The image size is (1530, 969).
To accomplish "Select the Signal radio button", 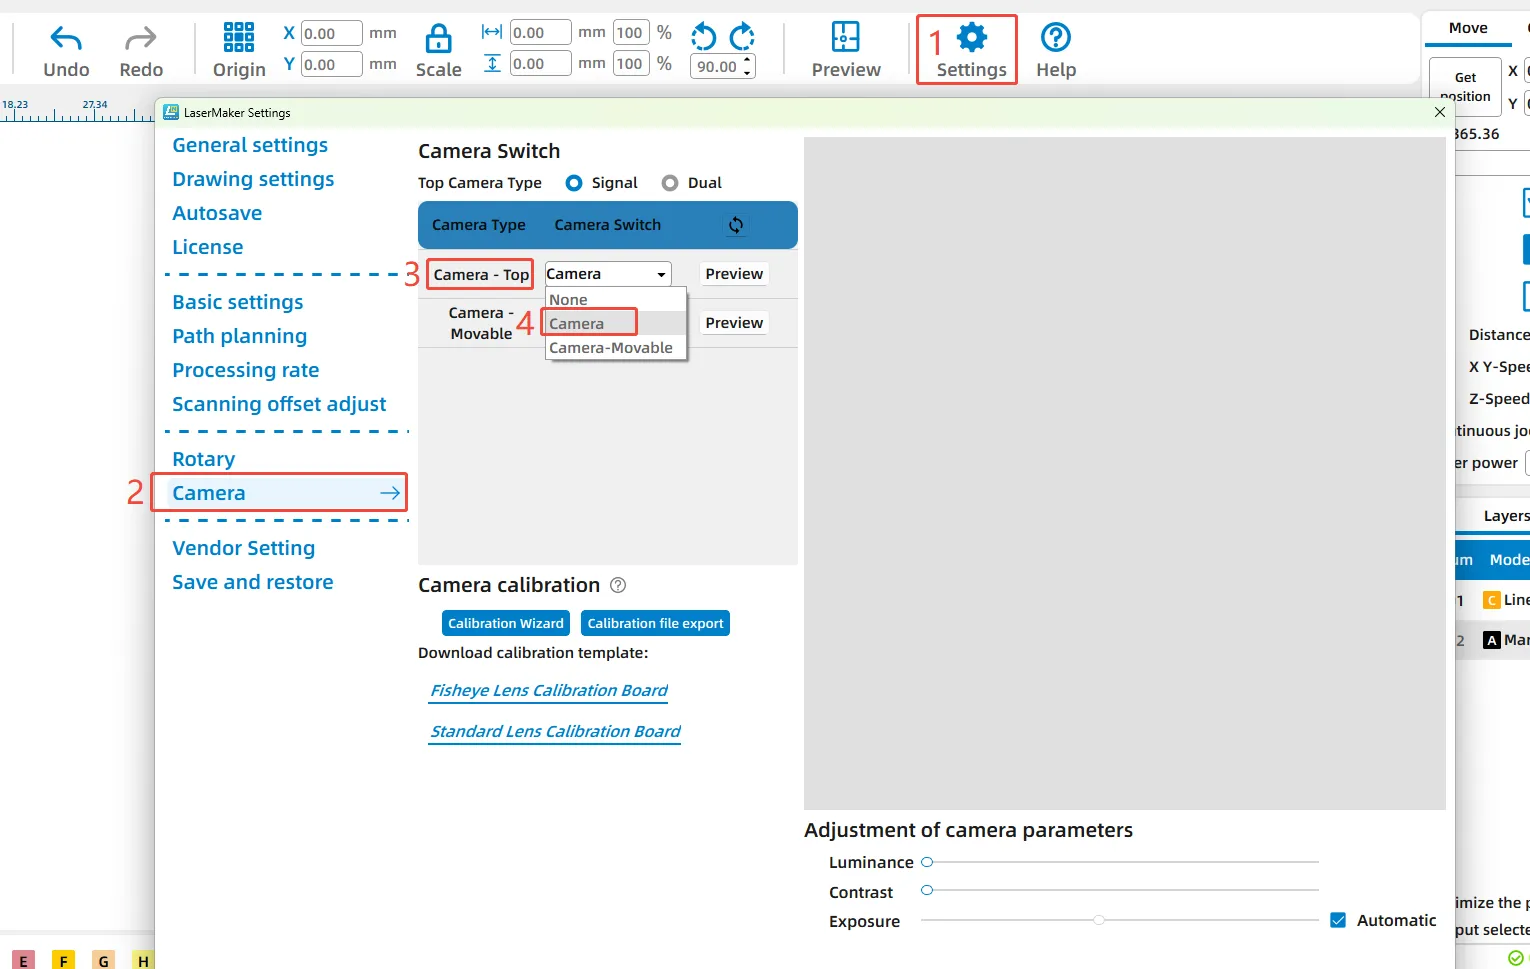I will [x=574, y=183].
